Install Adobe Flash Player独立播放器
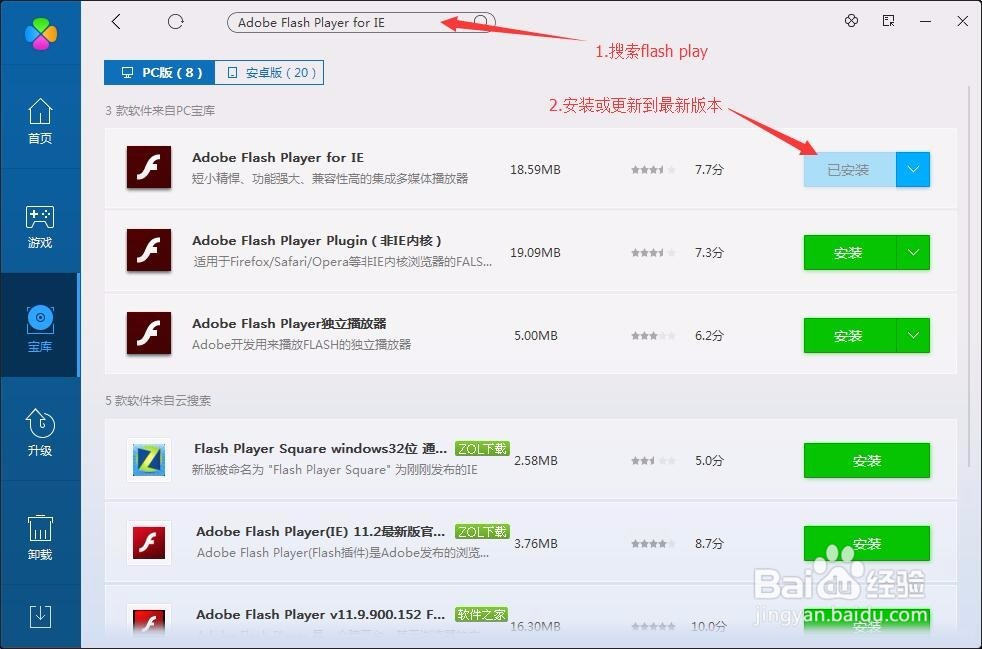 coord(849,336)
